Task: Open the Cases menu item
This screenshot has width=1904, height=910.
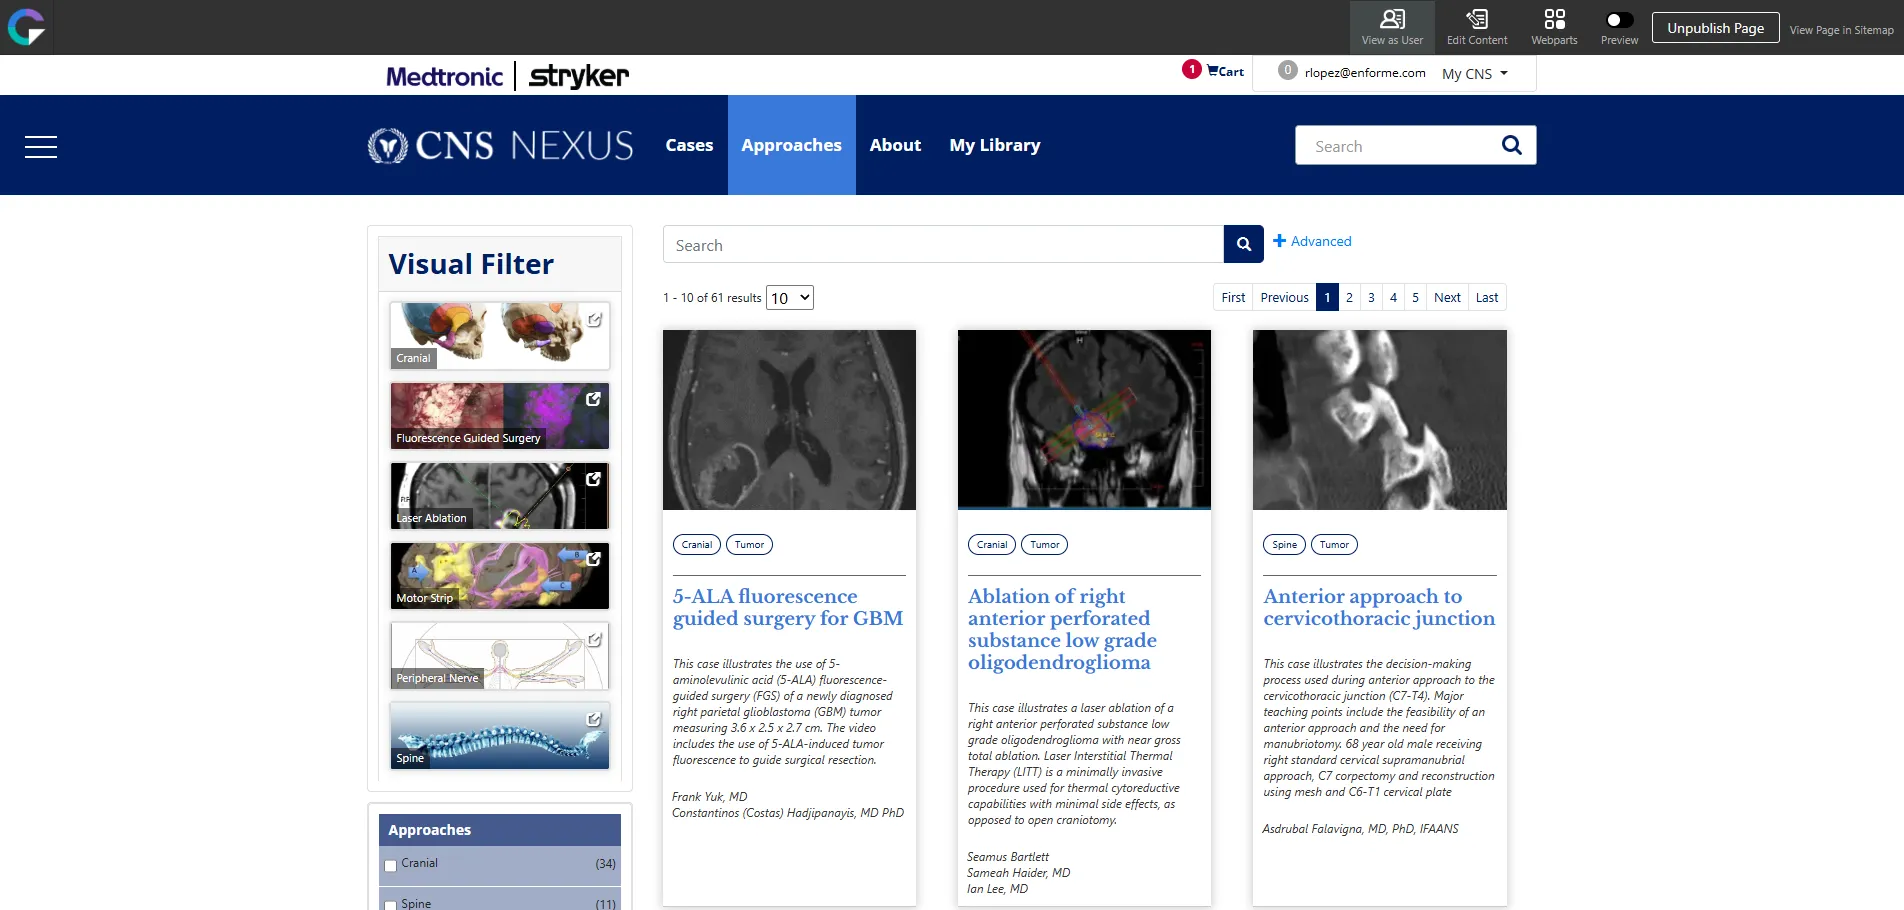Action: [x=689, y=145]
